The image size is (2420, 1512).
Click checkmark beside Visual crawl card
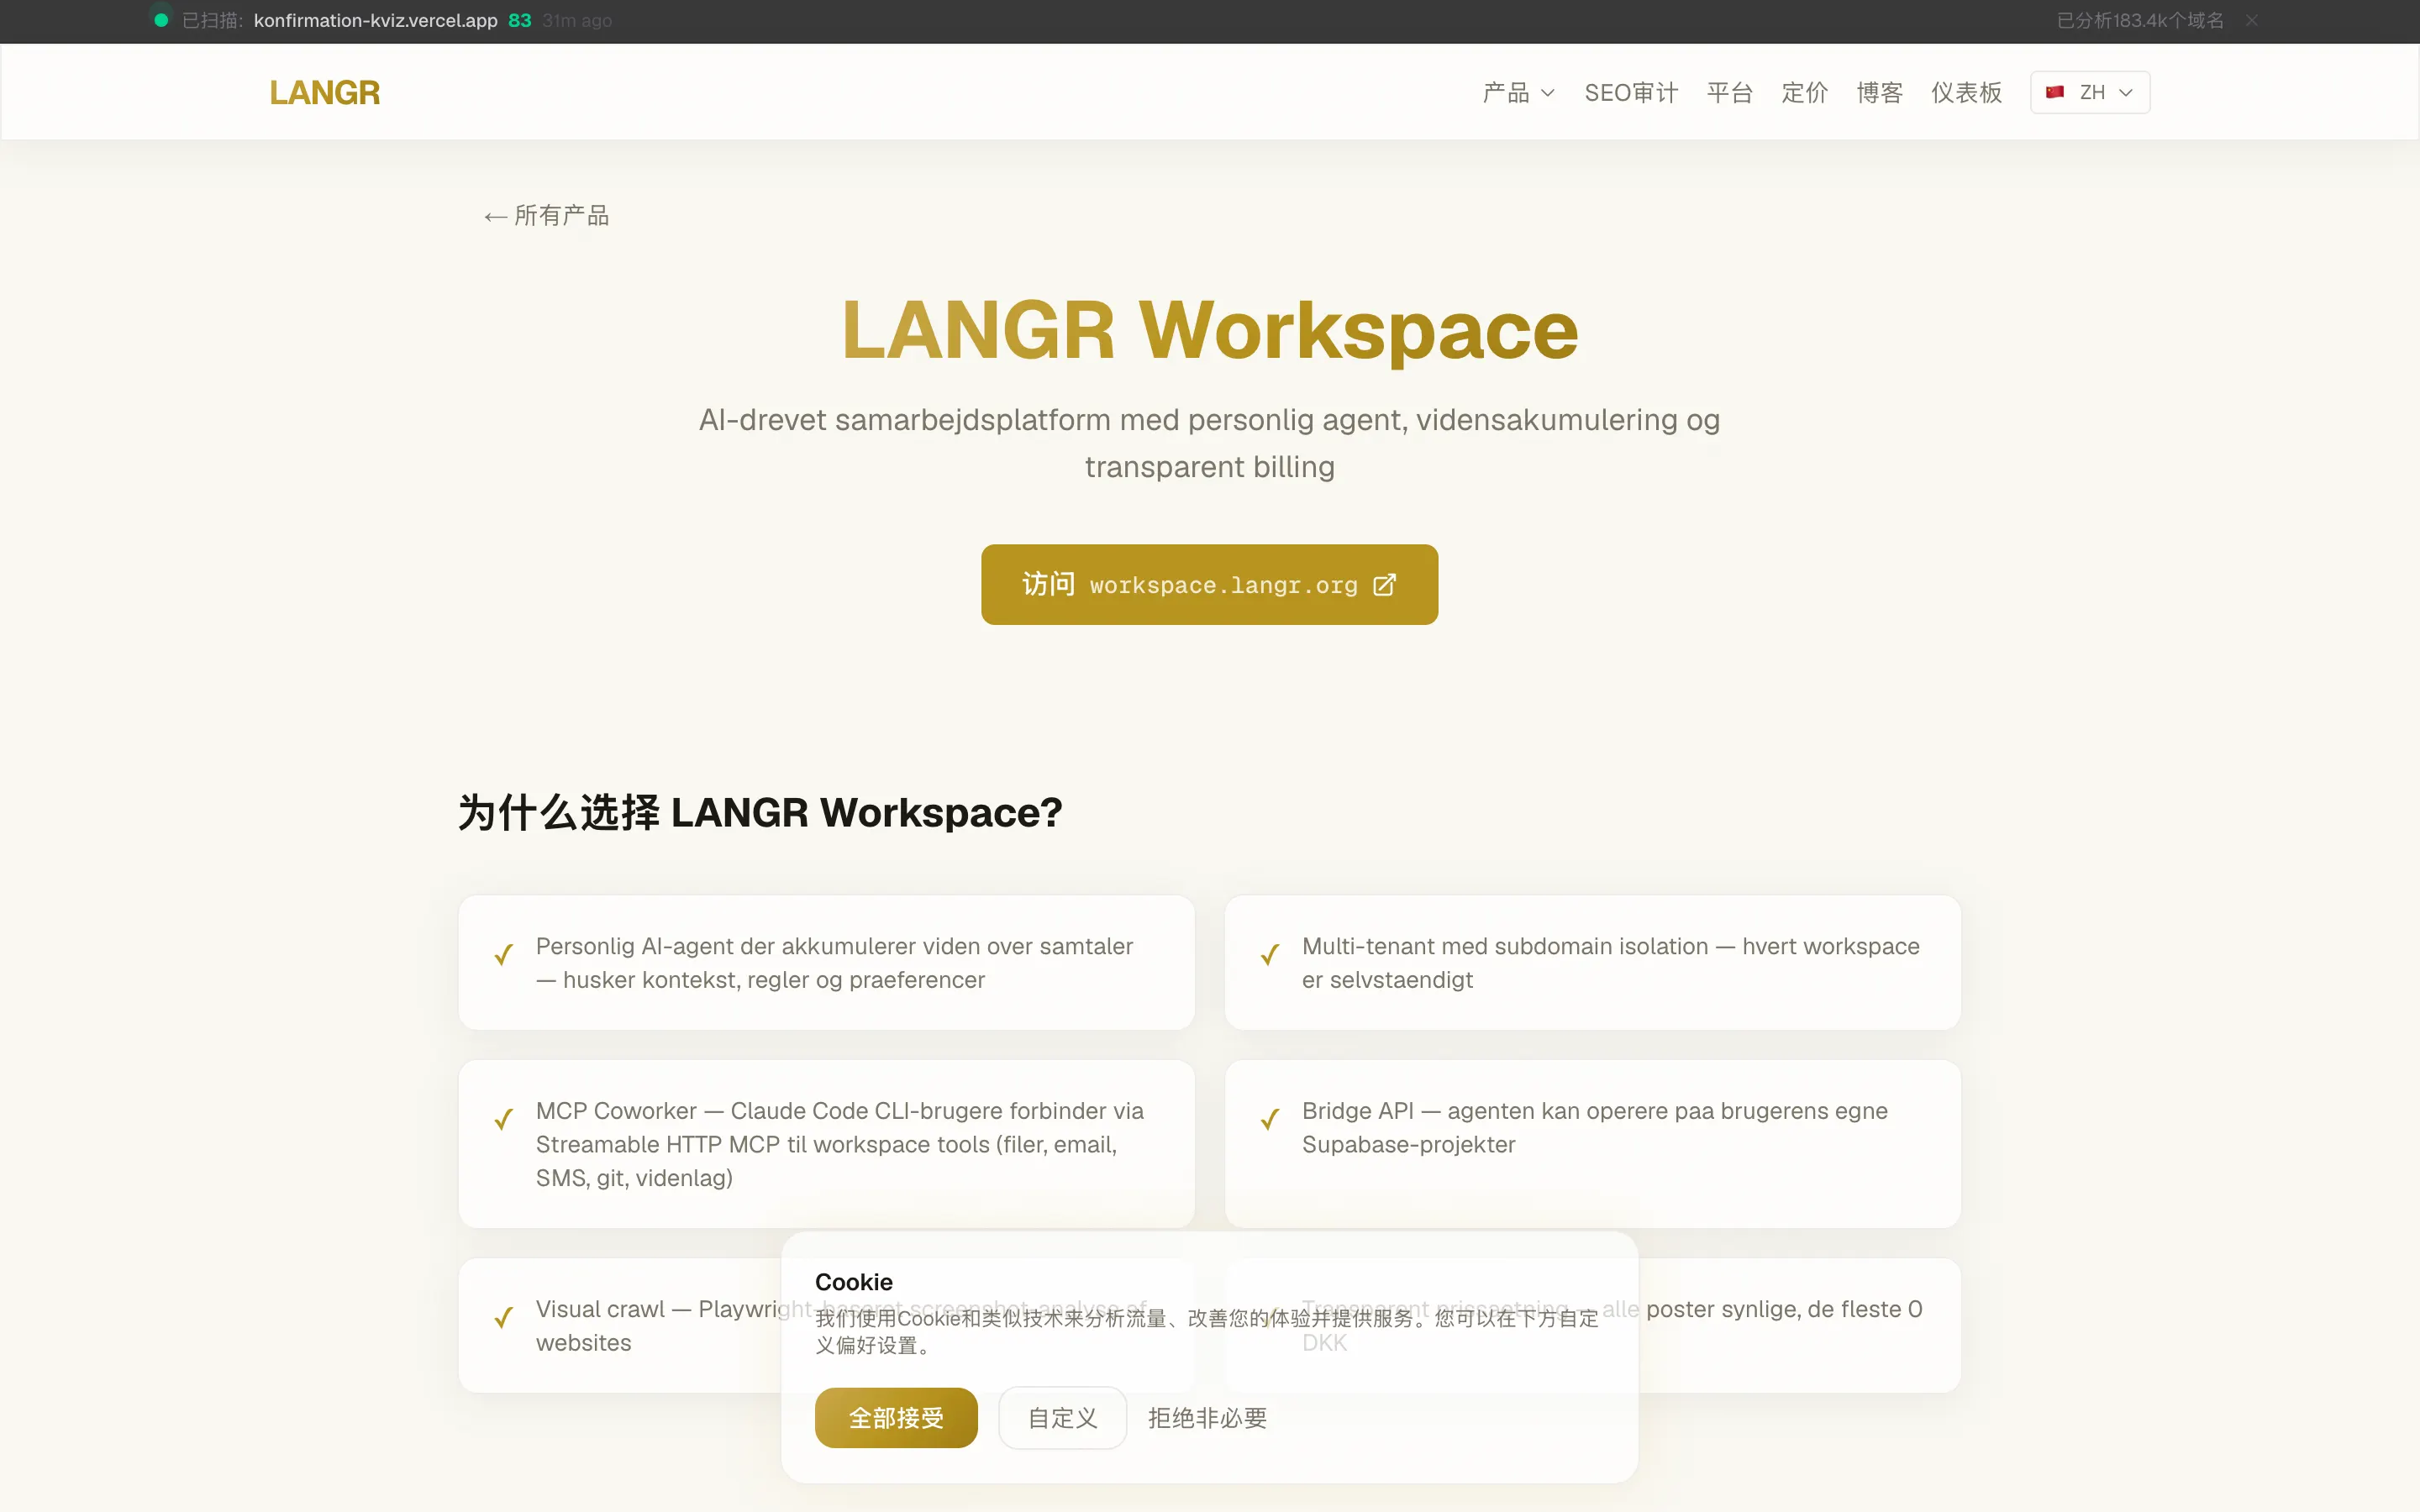pos(504,1318)
